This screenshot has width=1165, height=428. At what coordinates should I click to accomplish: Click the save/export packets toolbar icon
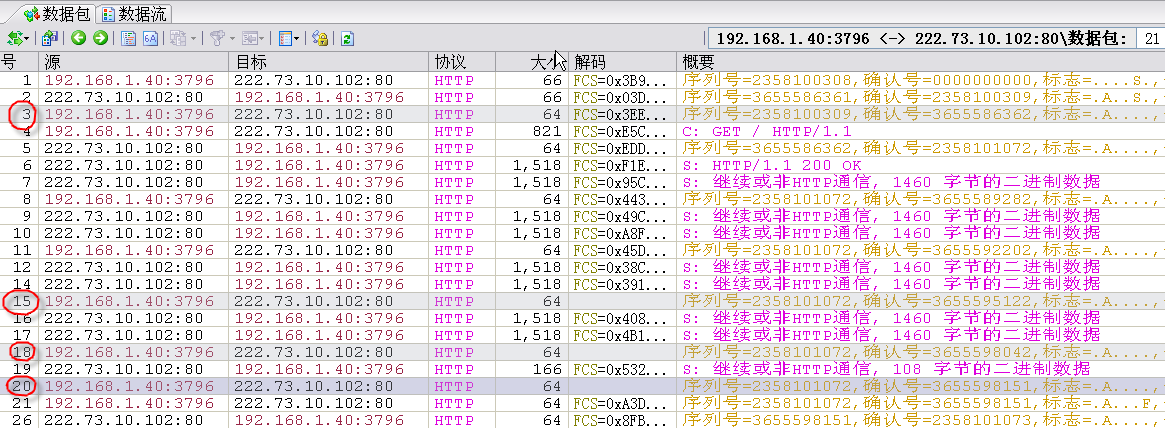(x=50, y=38)
